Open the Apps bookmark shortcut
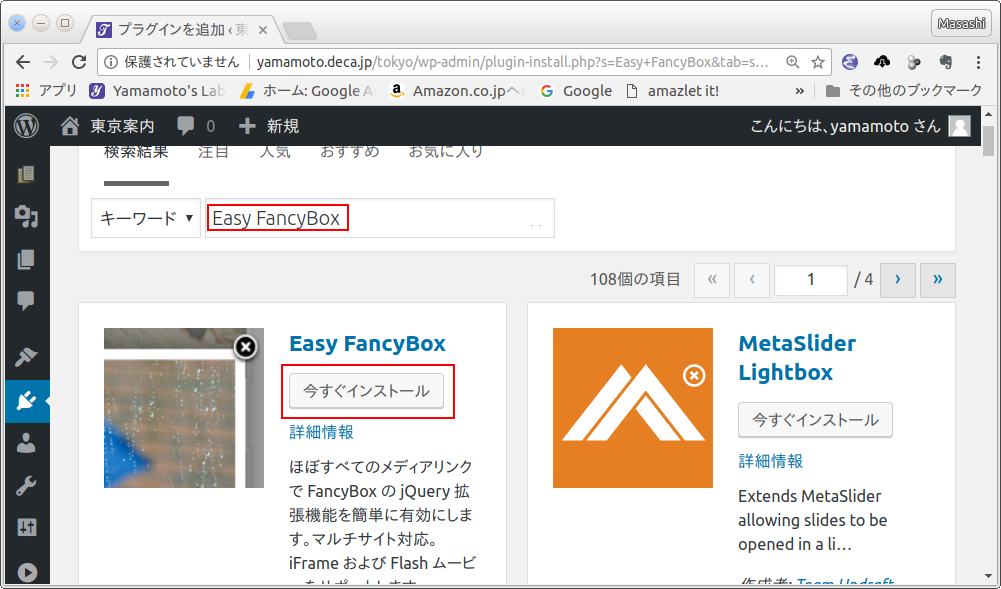The width and height of the screenshot is (1001, 589). pos(46,91)
